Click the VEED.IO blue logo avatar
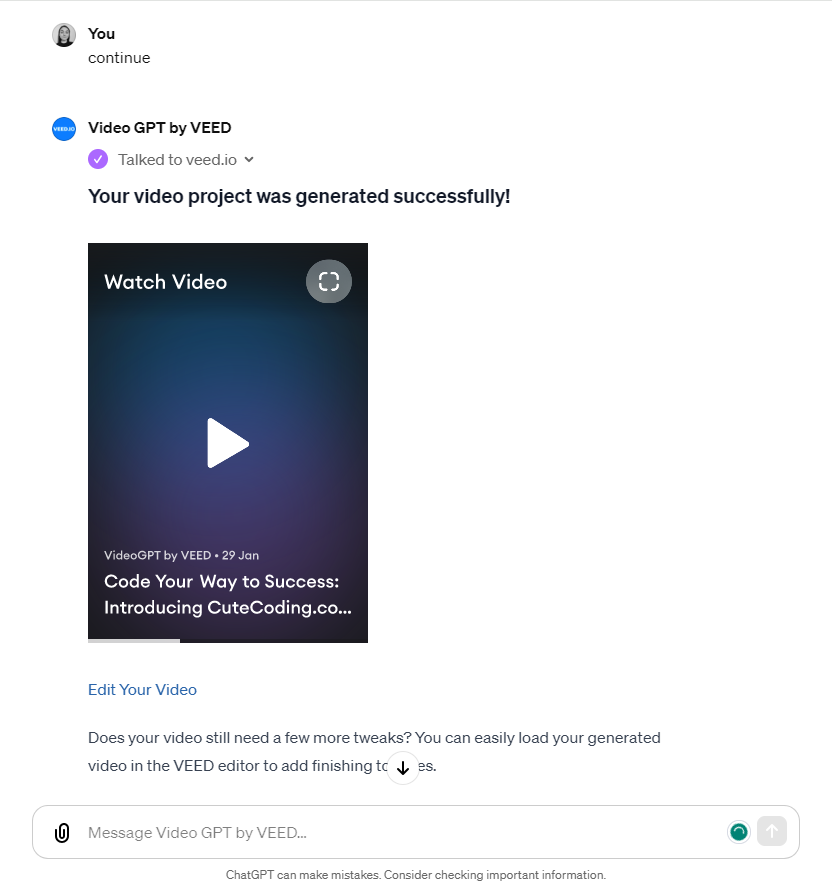 (x=64, y=129)
